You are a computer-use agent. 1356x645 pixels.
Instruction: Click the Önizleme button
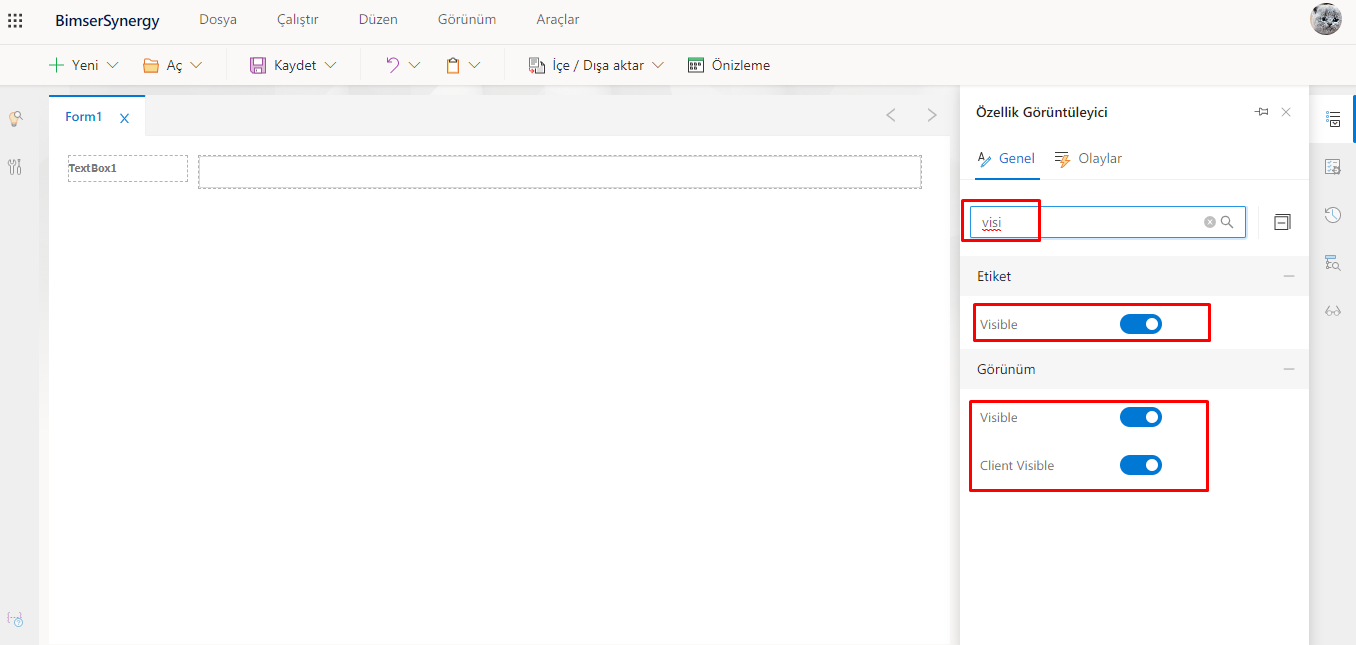(729, 65)
